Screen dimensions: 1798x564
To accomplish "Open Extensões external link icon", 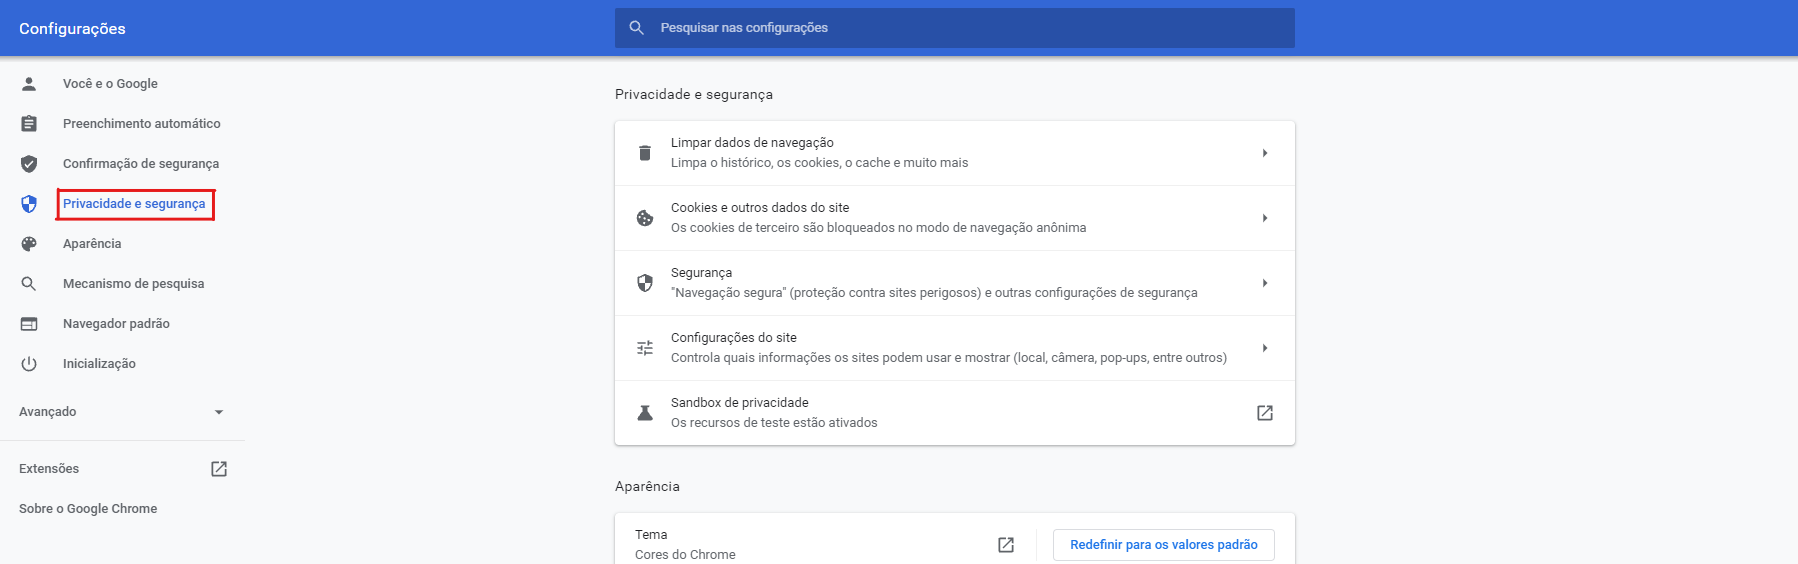I will 219,469.
